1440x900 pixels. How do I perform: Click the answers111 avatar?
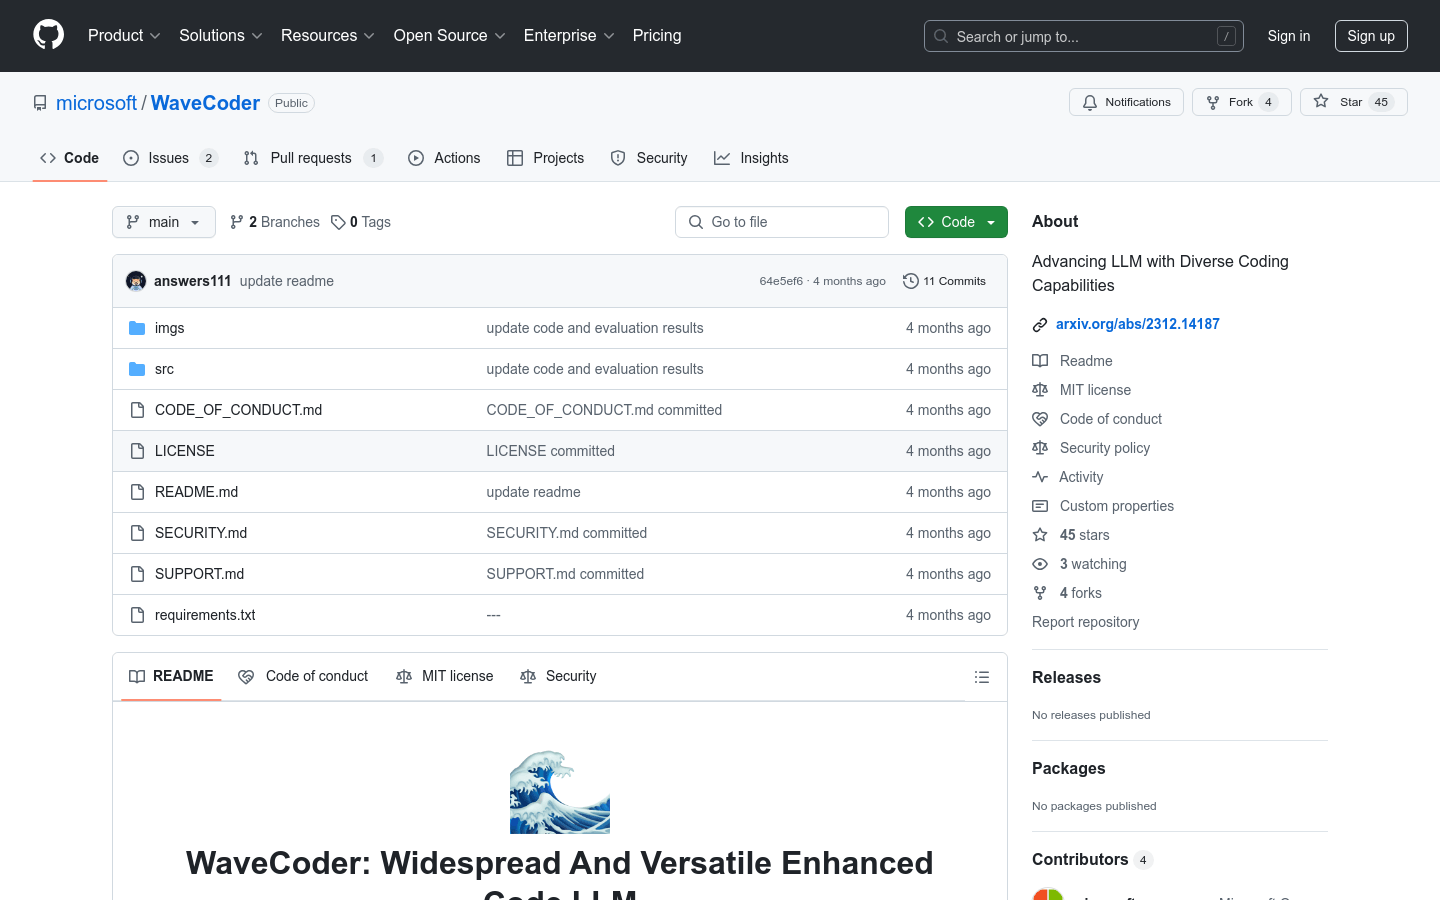pos(136,281)
